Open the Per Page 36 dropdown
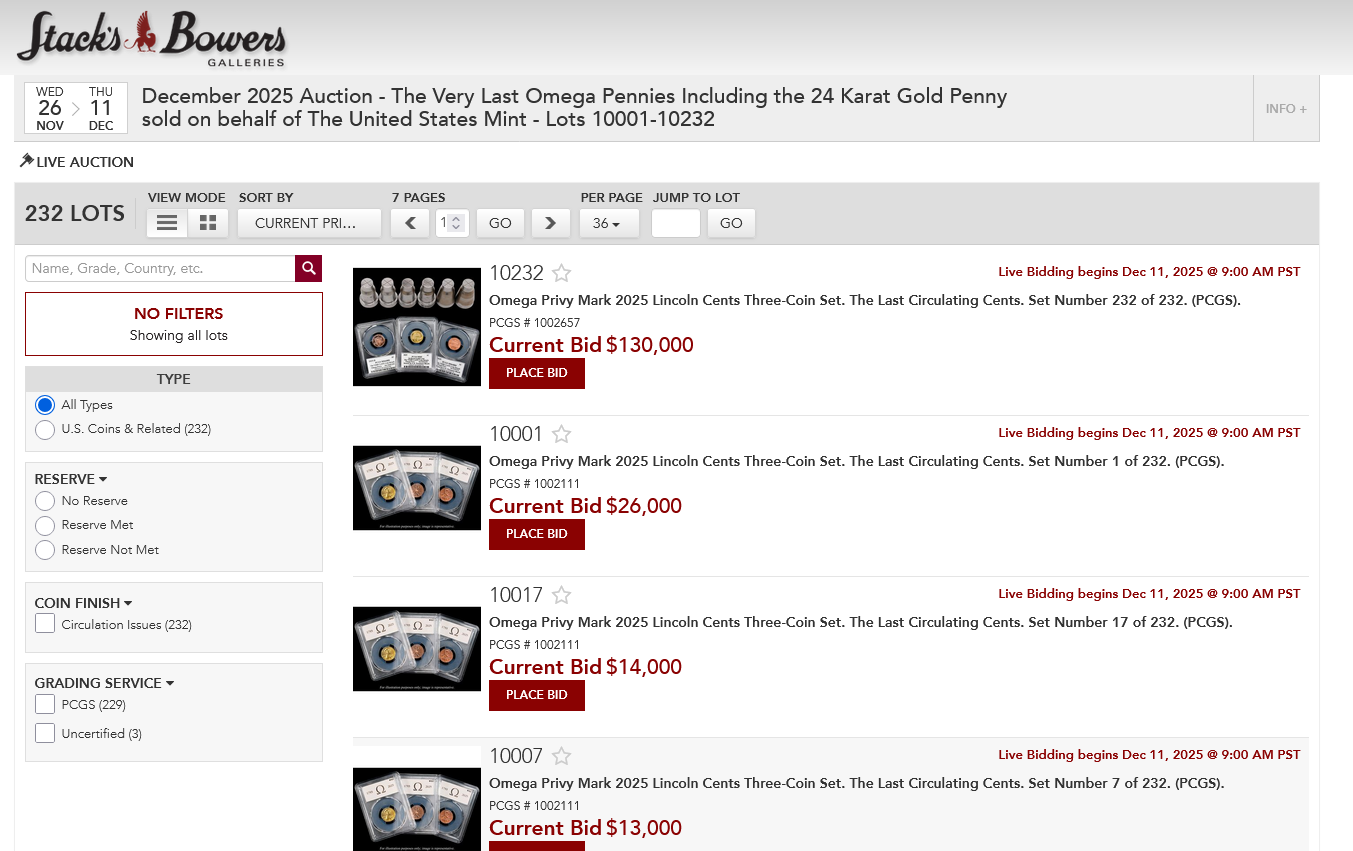Viewport: 1353px width, 851px height. [x=608, y=223]
